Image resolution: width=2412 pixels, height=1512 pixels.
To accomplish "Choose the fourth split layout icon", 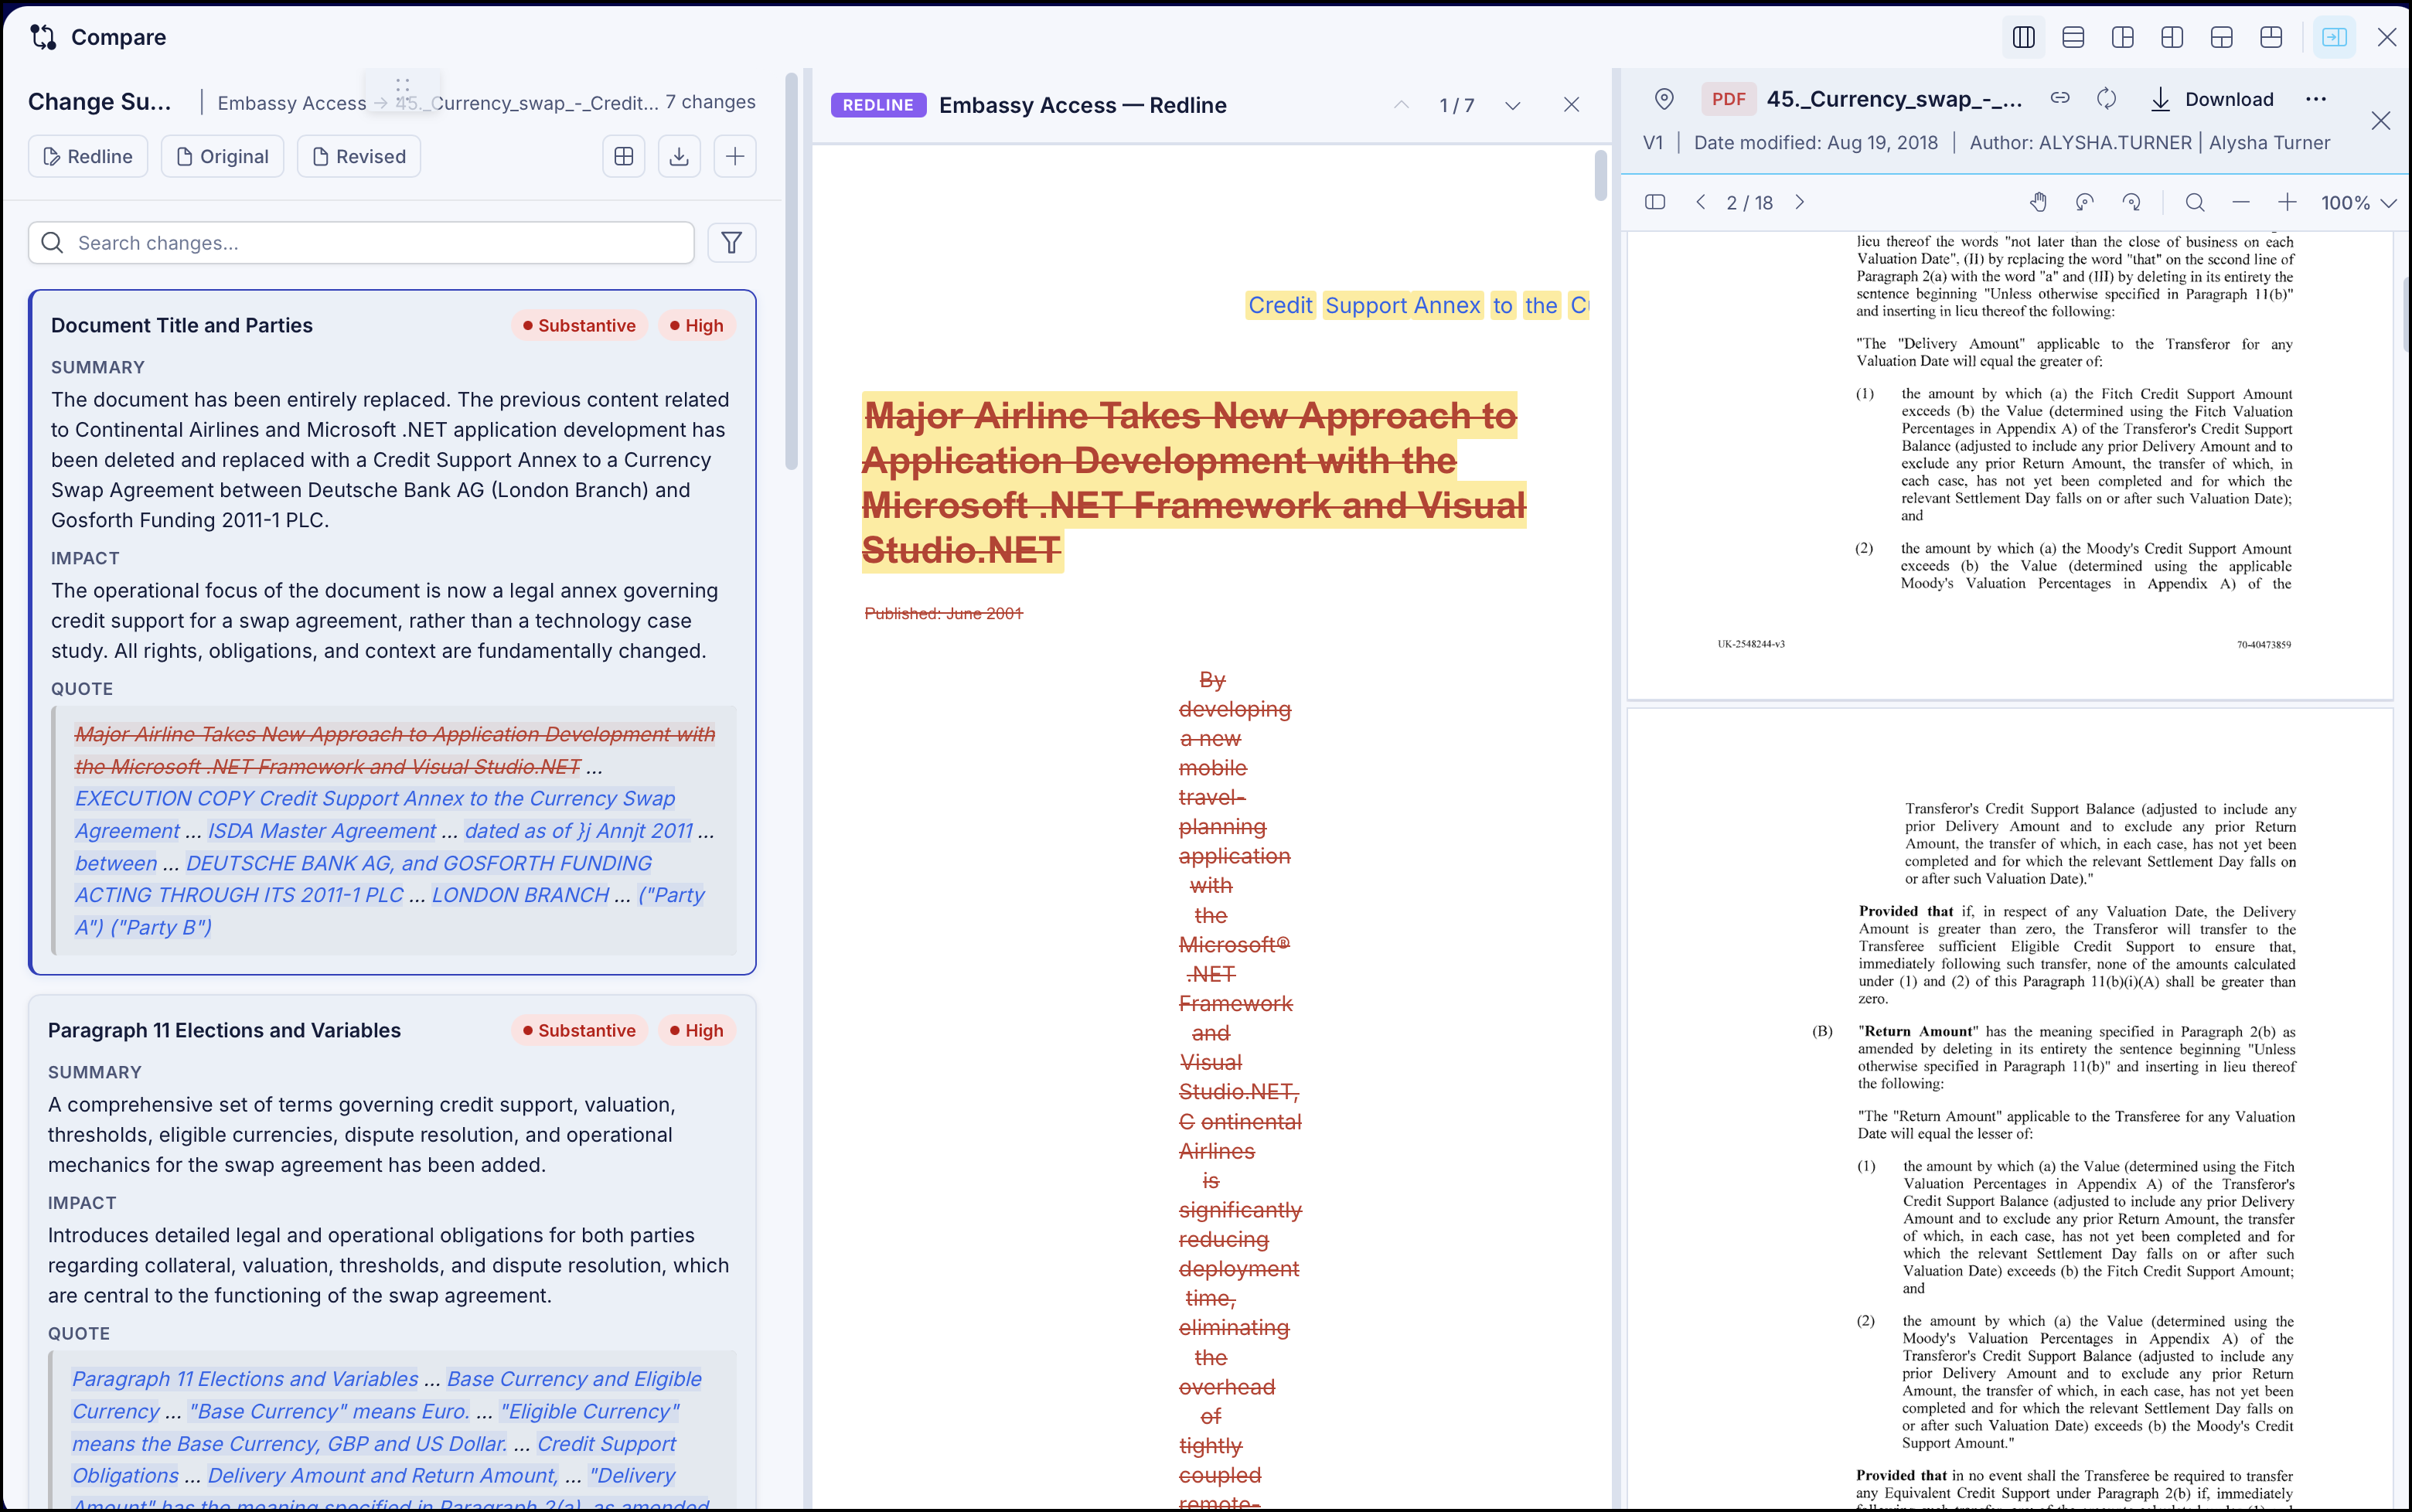I will tap(2172, 37).
